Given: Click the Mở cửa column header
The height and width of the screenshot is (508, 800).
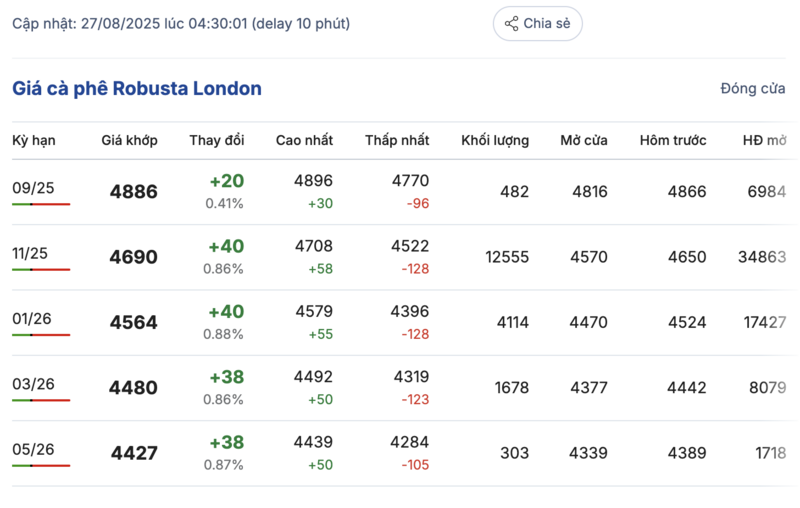Looking at the screenshot, I should pos(584,140).
